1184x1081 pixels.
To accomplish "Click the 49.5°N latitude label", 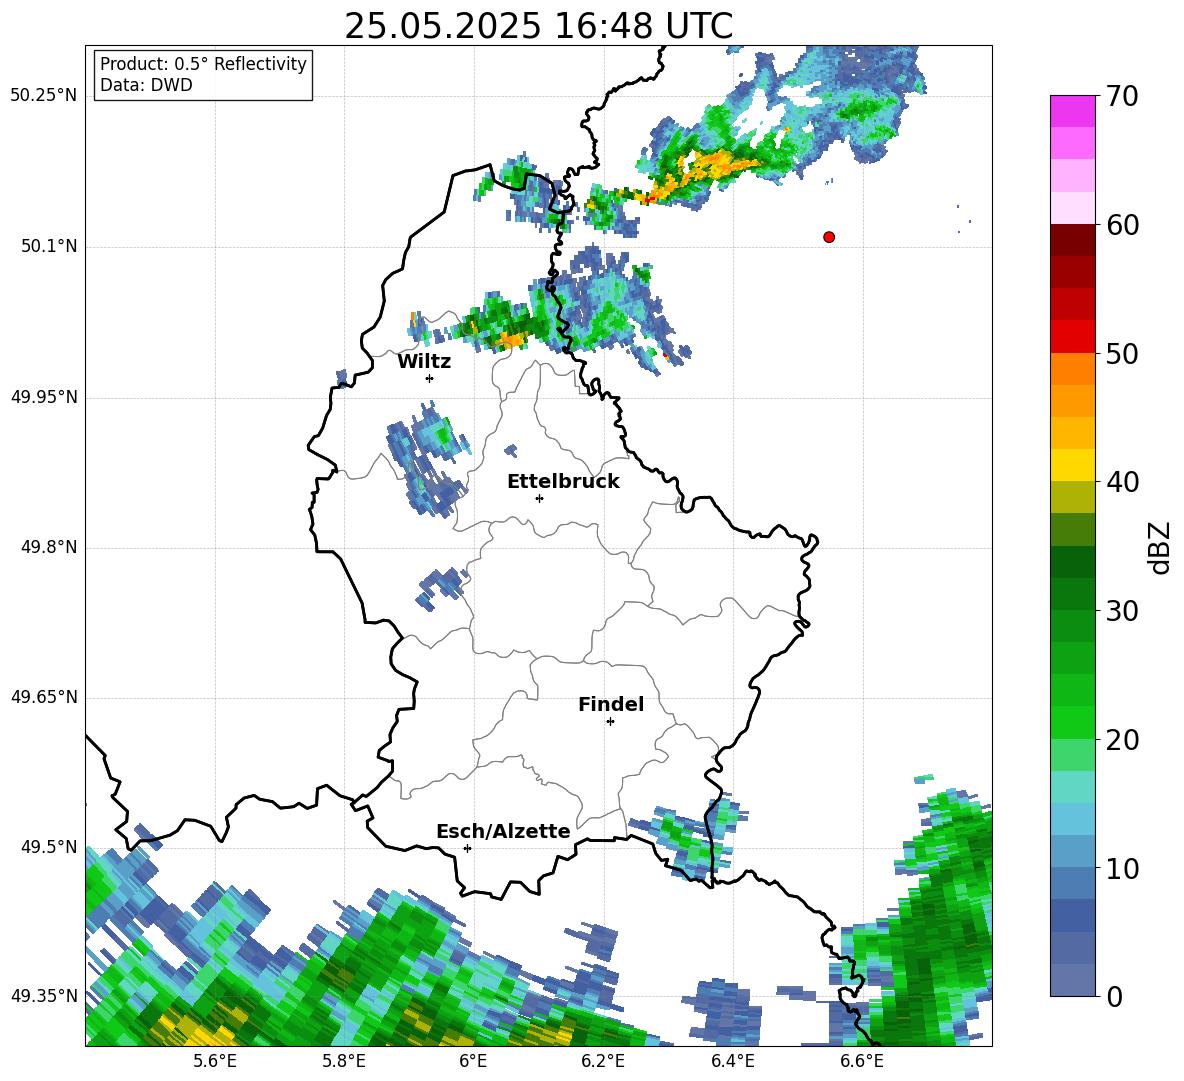I will (x=49, y=848).
